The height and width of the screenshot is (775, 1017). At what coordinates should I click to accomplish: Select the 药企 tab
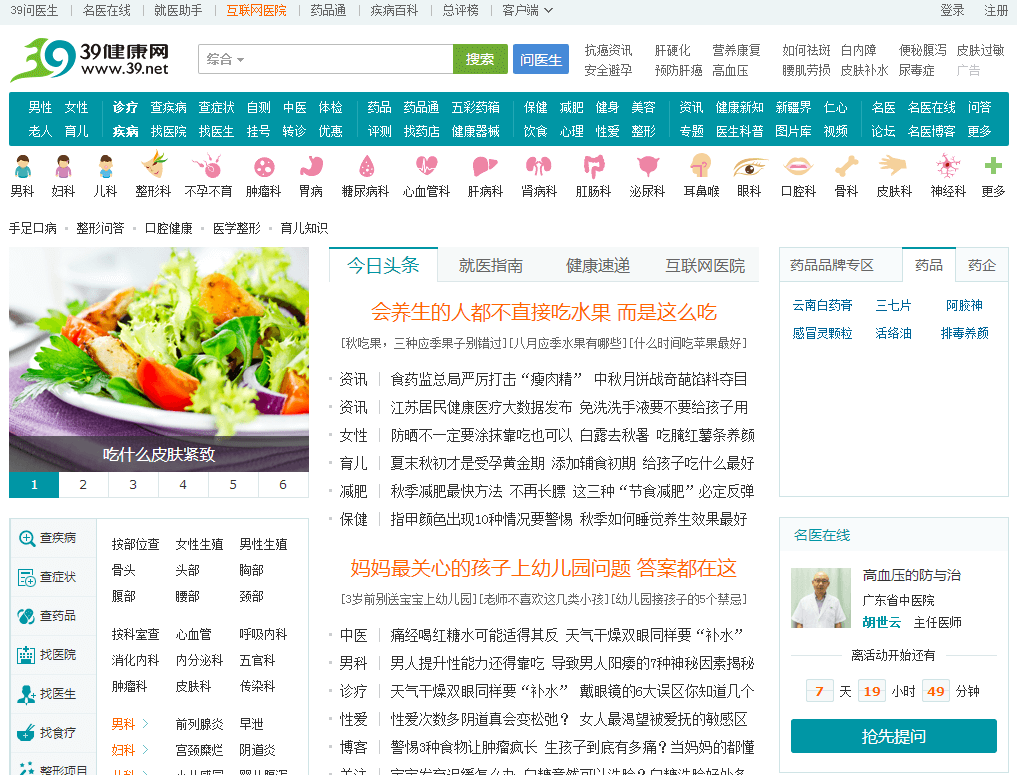click(x=982, y=266)
